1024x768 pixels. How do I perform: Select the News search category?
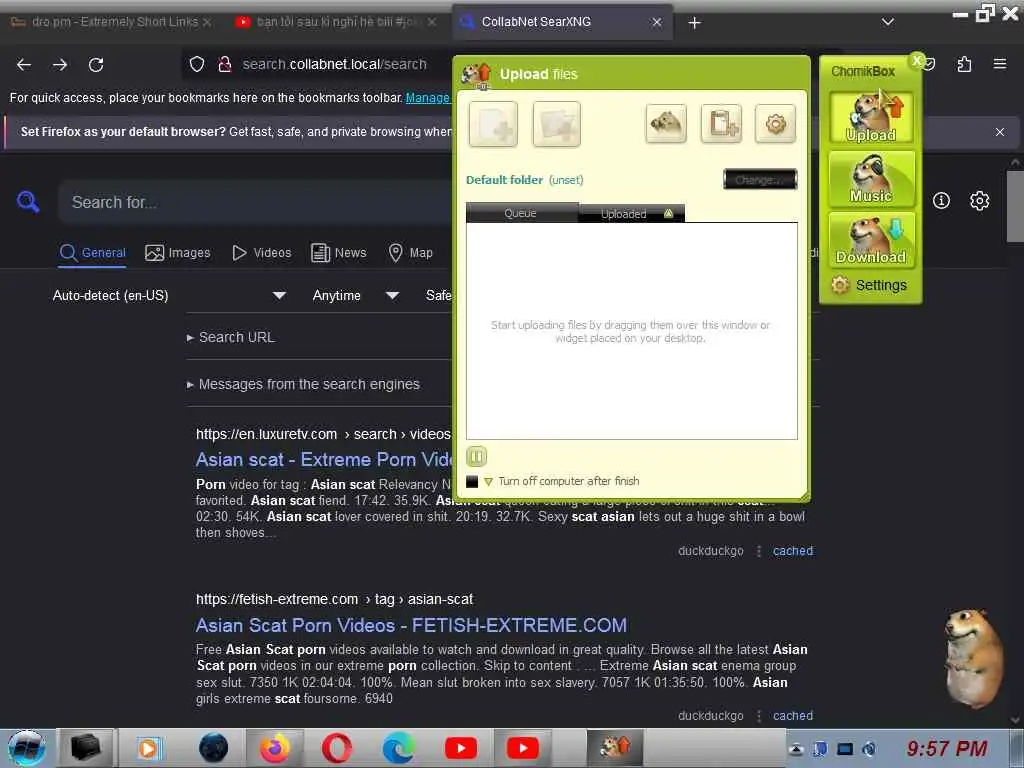point(338,253)
